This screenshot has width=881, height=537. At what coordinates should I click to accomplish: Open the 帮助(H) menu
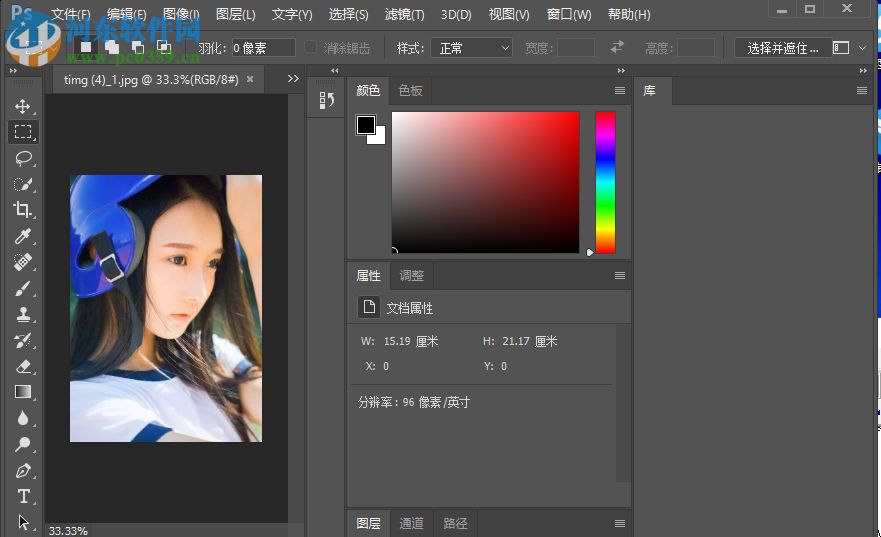629,15
